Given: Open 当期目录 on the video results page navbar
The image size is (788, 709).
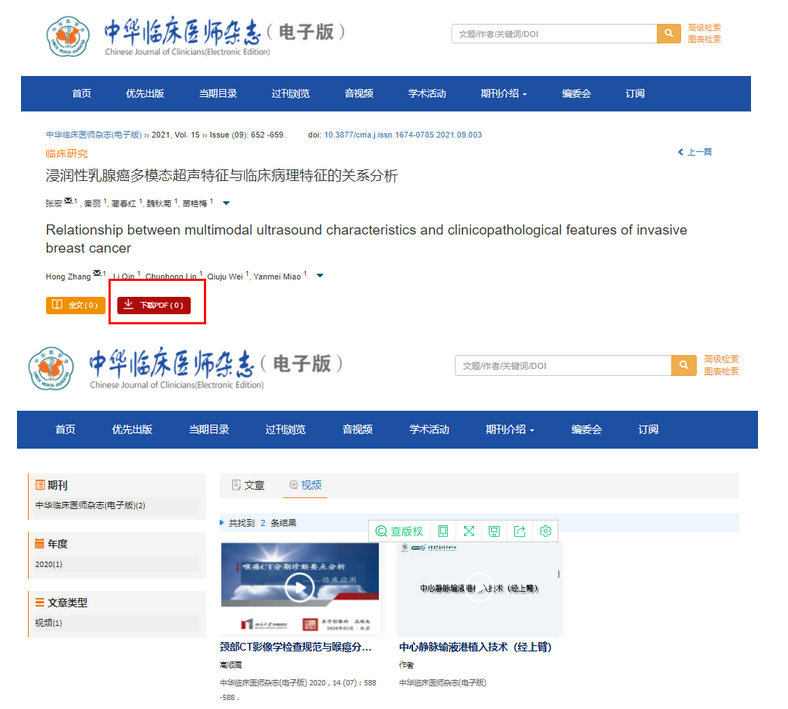Looking at the screenshot, I should 209,429.
